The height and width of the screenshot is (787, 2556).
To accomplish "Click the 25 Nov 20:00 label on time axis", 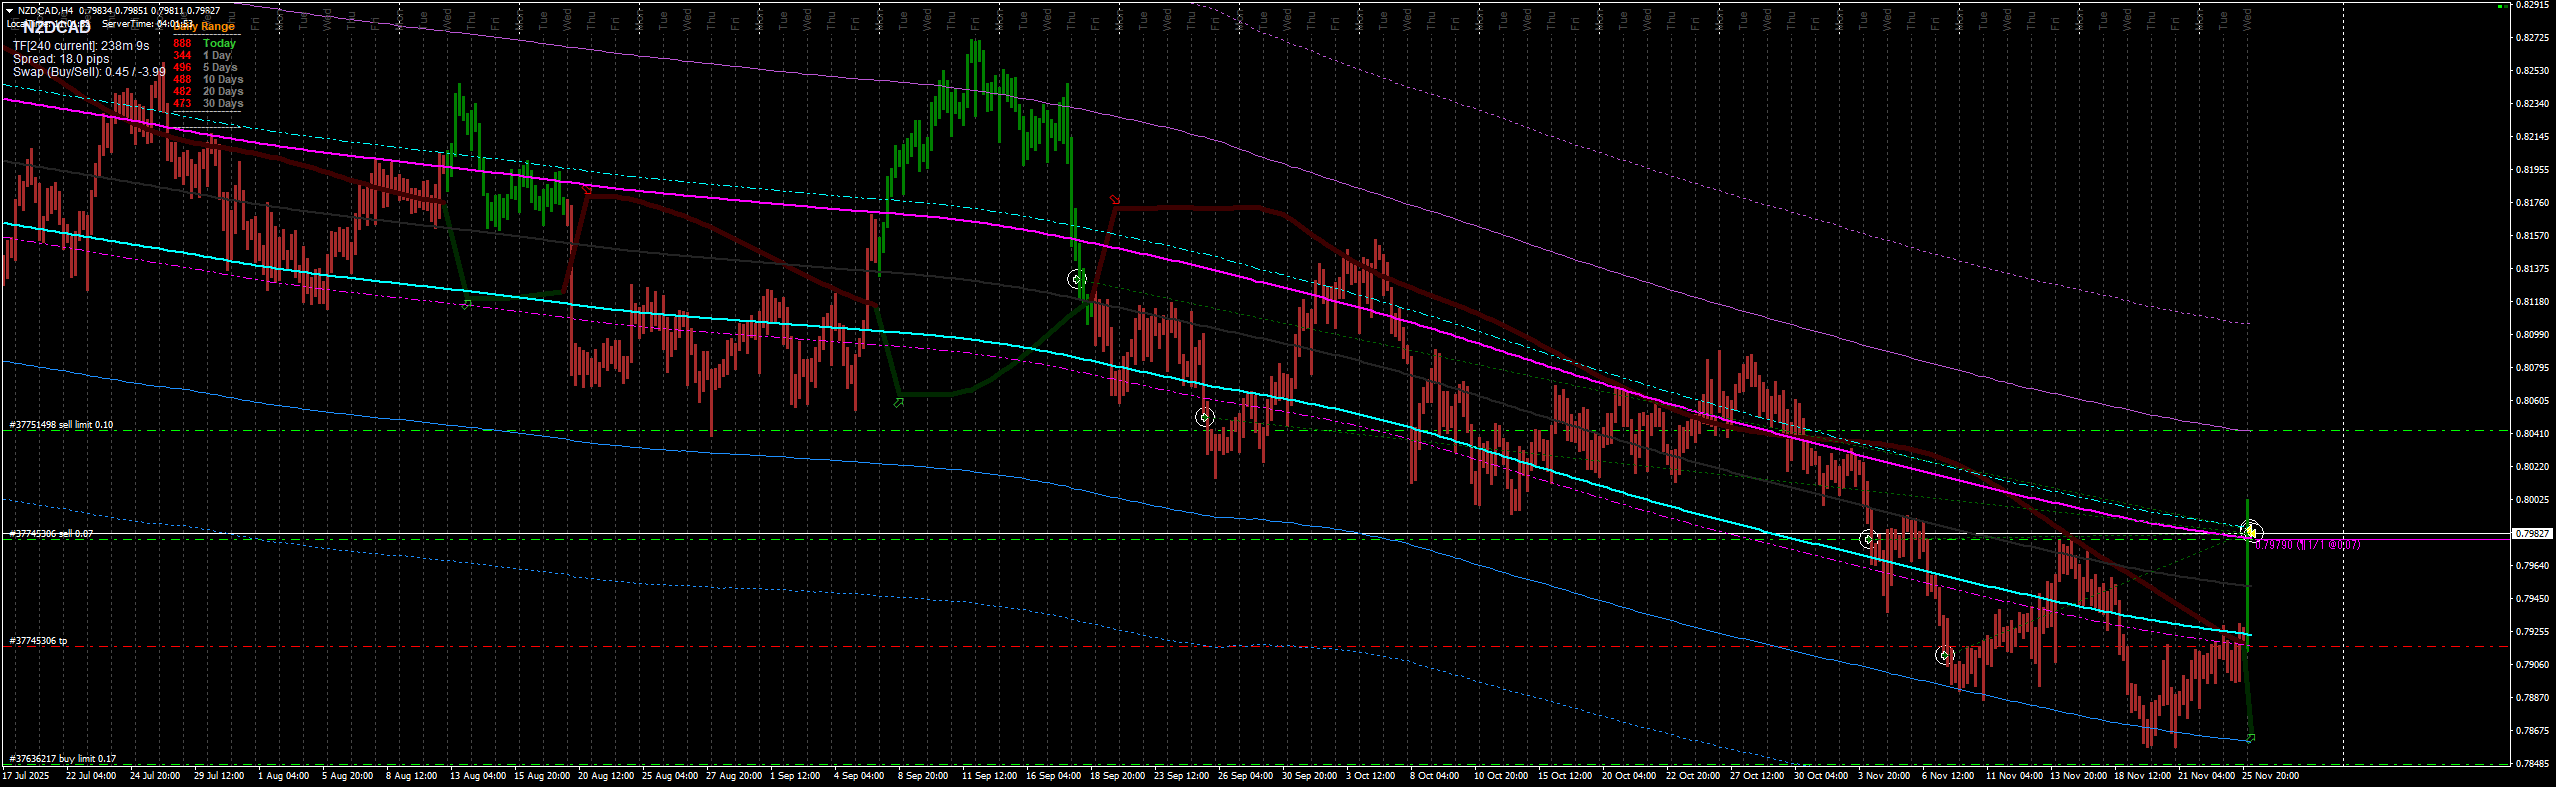I will click(2270, 775).
